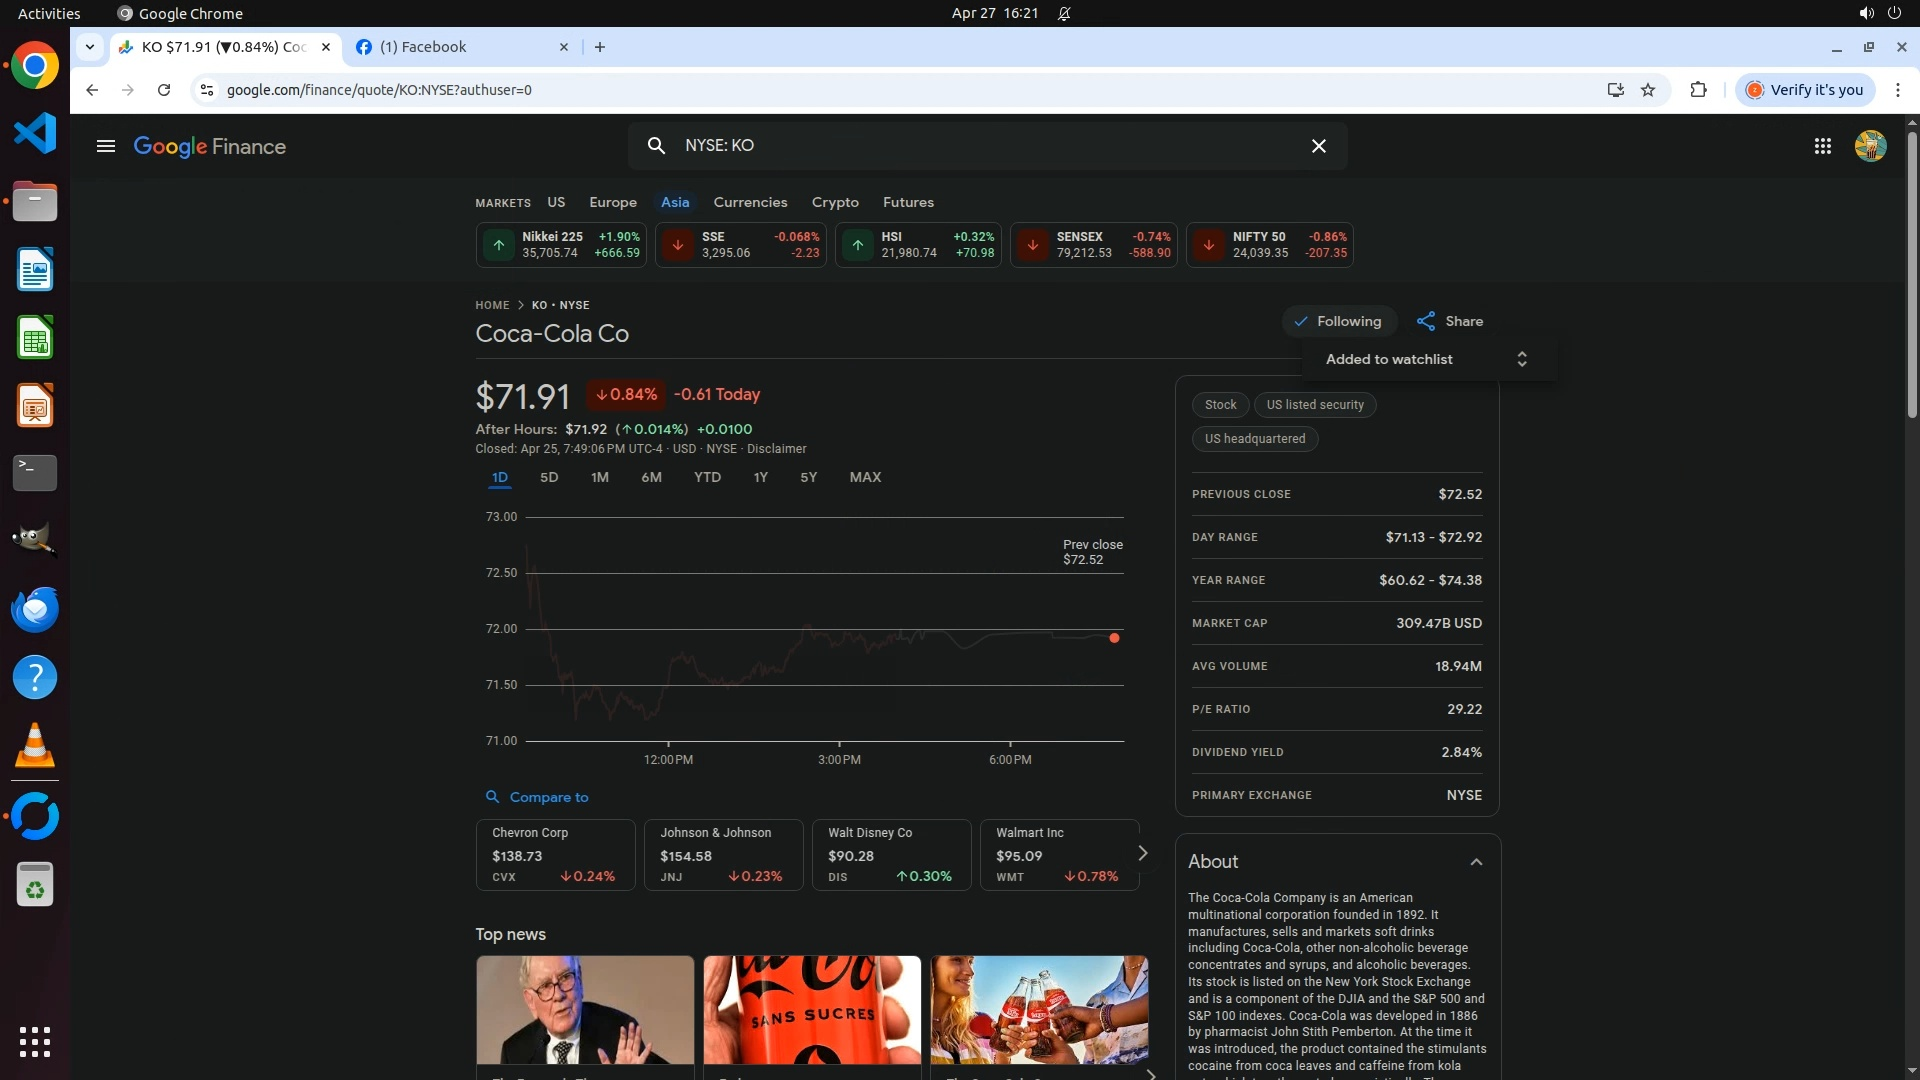Viewport: 1920px width, 1080px height.
Task: Collapse the About section
Action: pos(1475,862)
